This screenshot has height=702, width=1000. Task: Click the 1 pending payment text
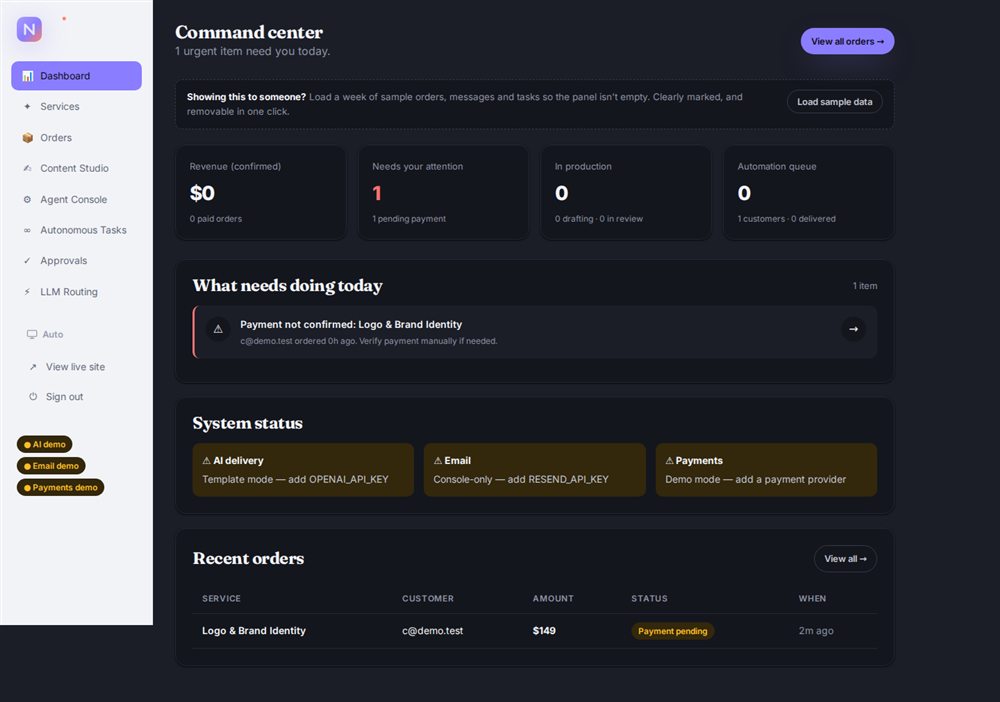pyautogui.click(x=409, y=219)
